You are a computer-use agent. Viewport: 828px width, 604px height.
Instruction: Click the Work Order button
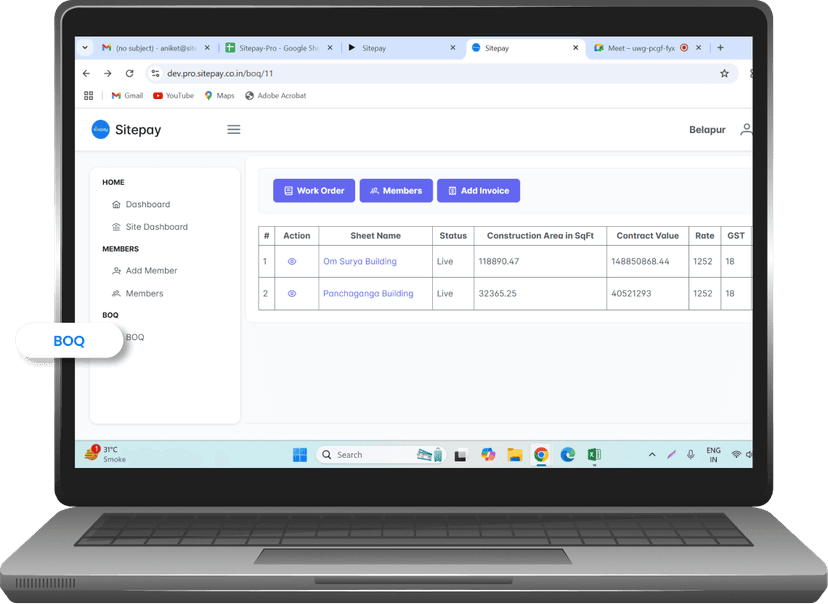click(314, 190)
